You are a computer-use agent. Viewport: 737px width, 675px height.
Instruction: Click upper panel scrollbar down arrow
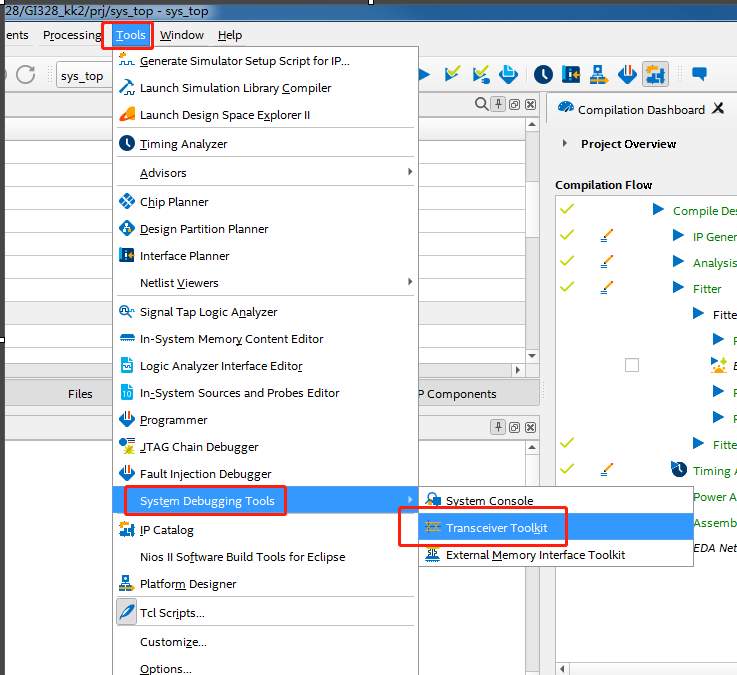point(532,356)
